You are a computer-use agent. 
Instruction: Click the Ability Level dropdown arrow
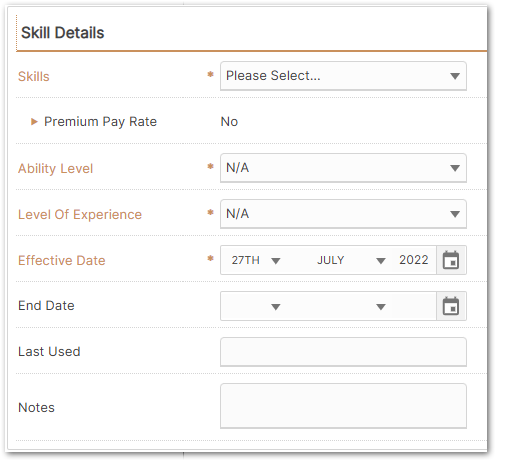(x=455, y=168)
